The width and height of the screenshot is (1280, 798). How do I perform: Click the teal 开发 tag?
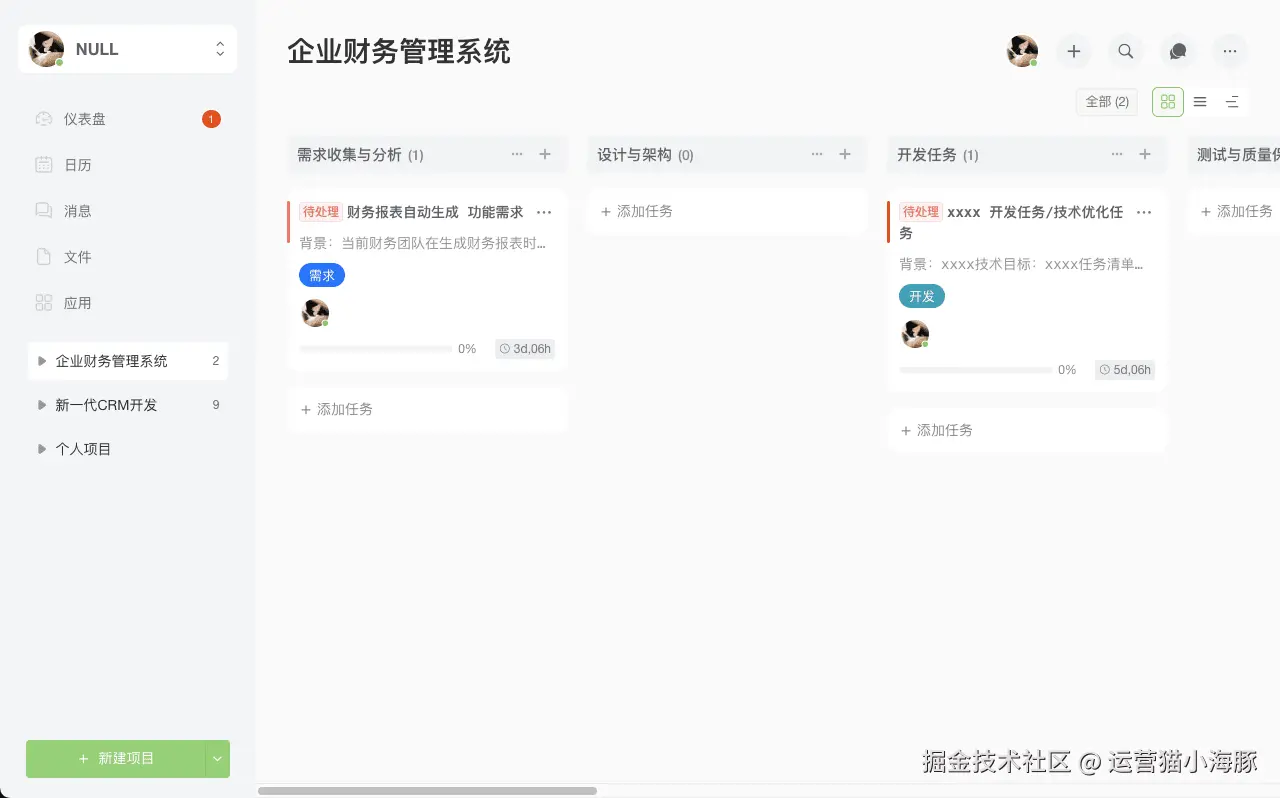[x=922, y=297]
